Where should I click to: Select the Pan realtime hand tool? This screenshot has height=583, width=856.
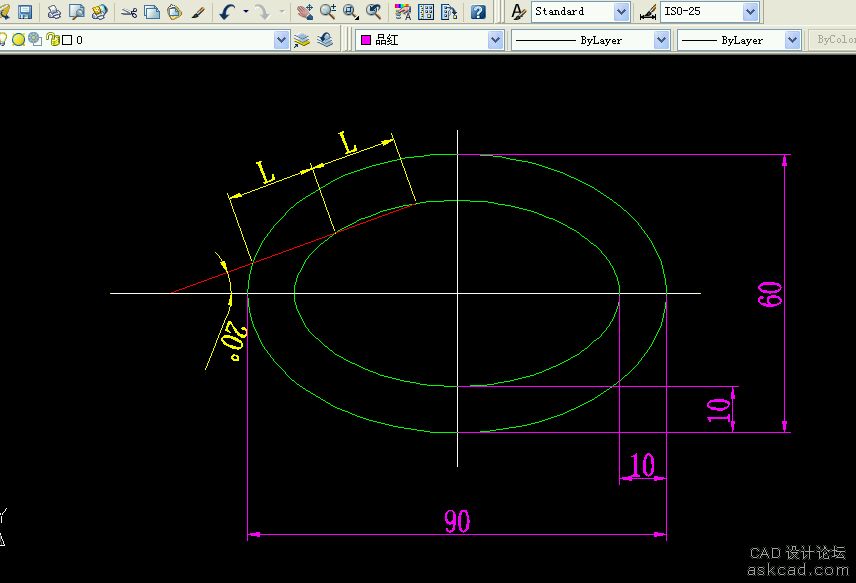305,11
